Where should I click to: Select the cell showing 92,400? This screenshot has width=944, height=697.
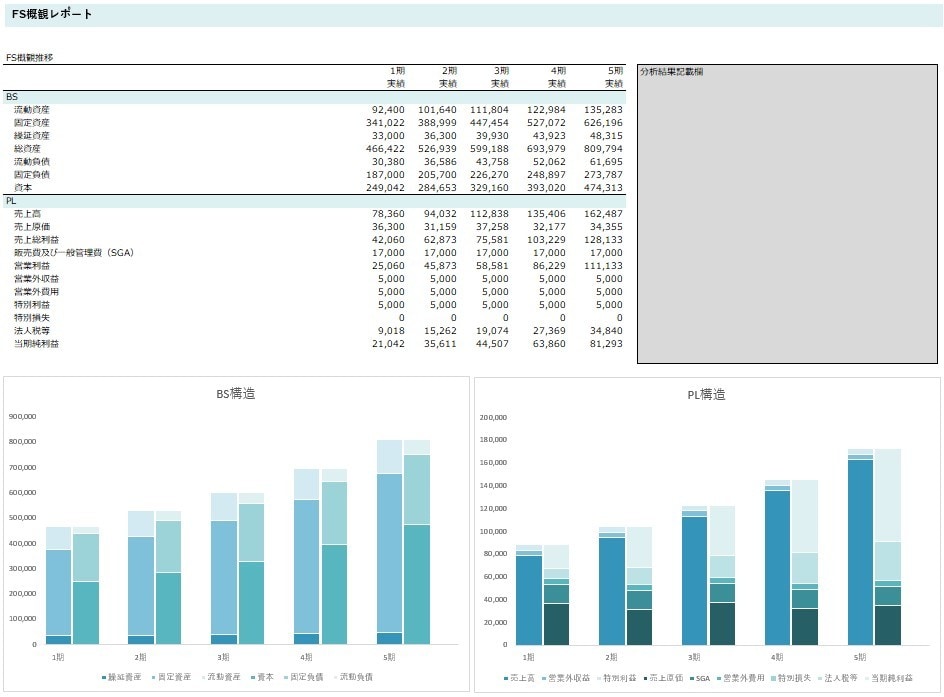click(x=388, y=110)
